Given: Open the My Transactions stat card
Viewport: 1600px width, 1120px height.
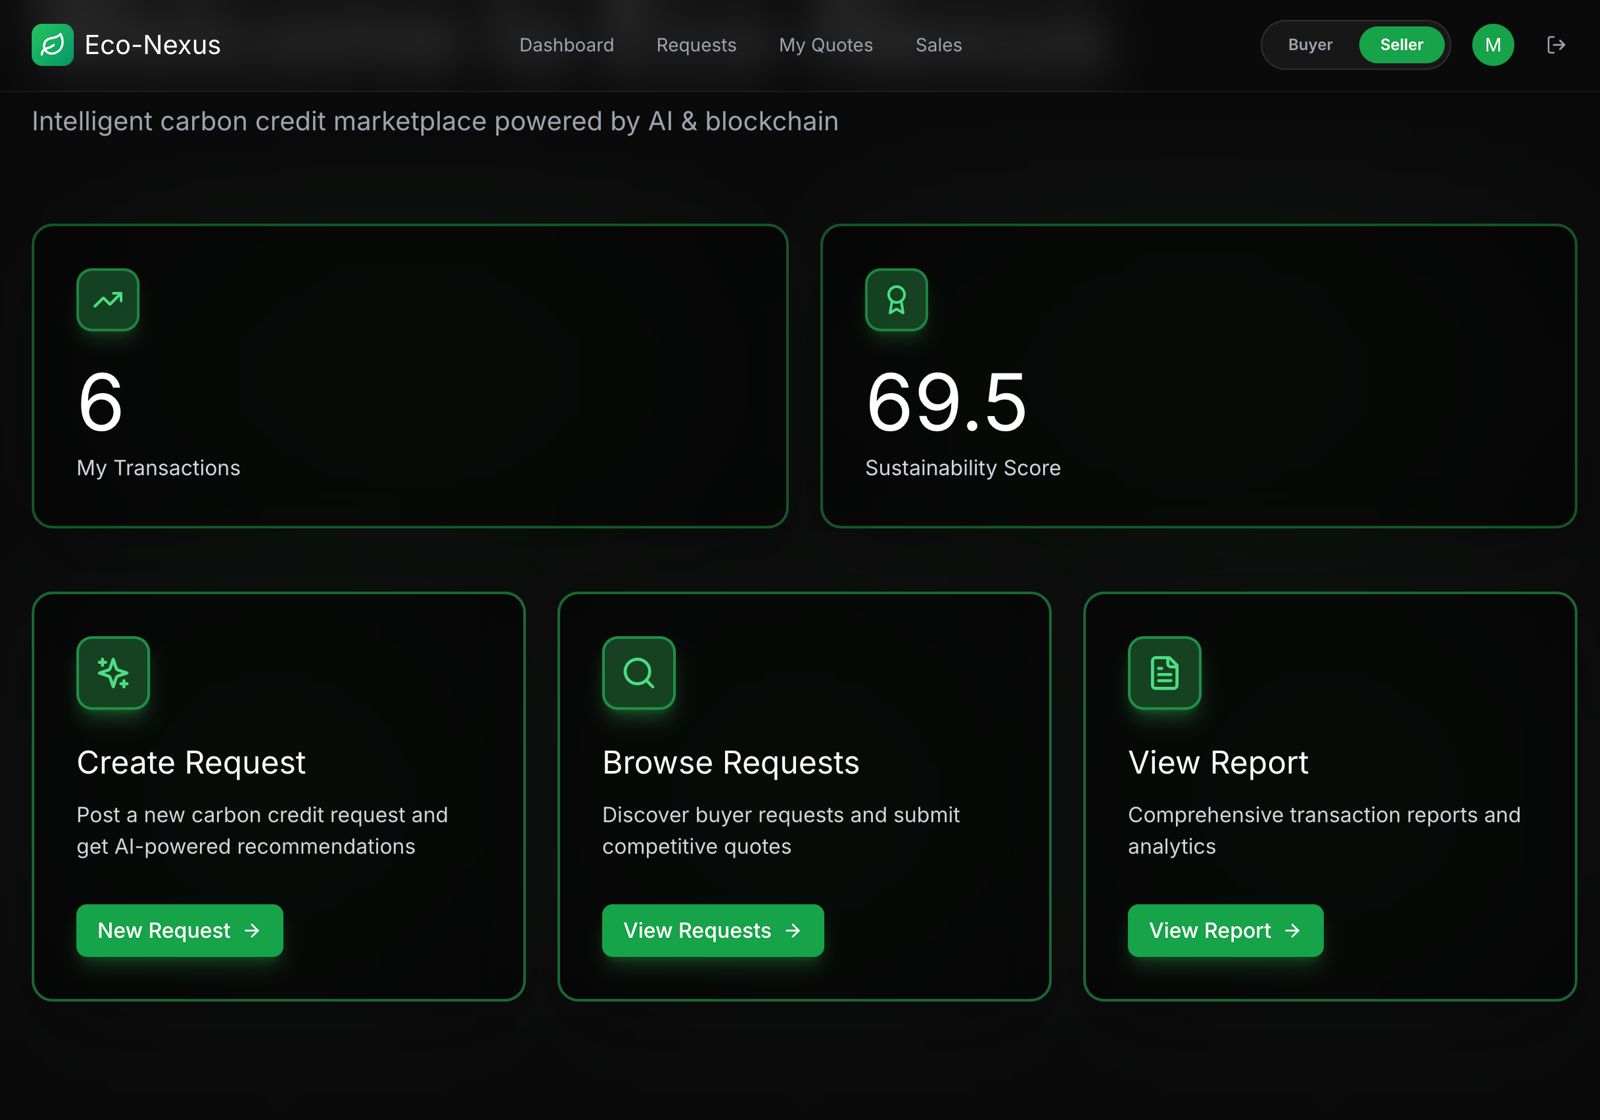Looking at the screenshot, I should (410, 376).
